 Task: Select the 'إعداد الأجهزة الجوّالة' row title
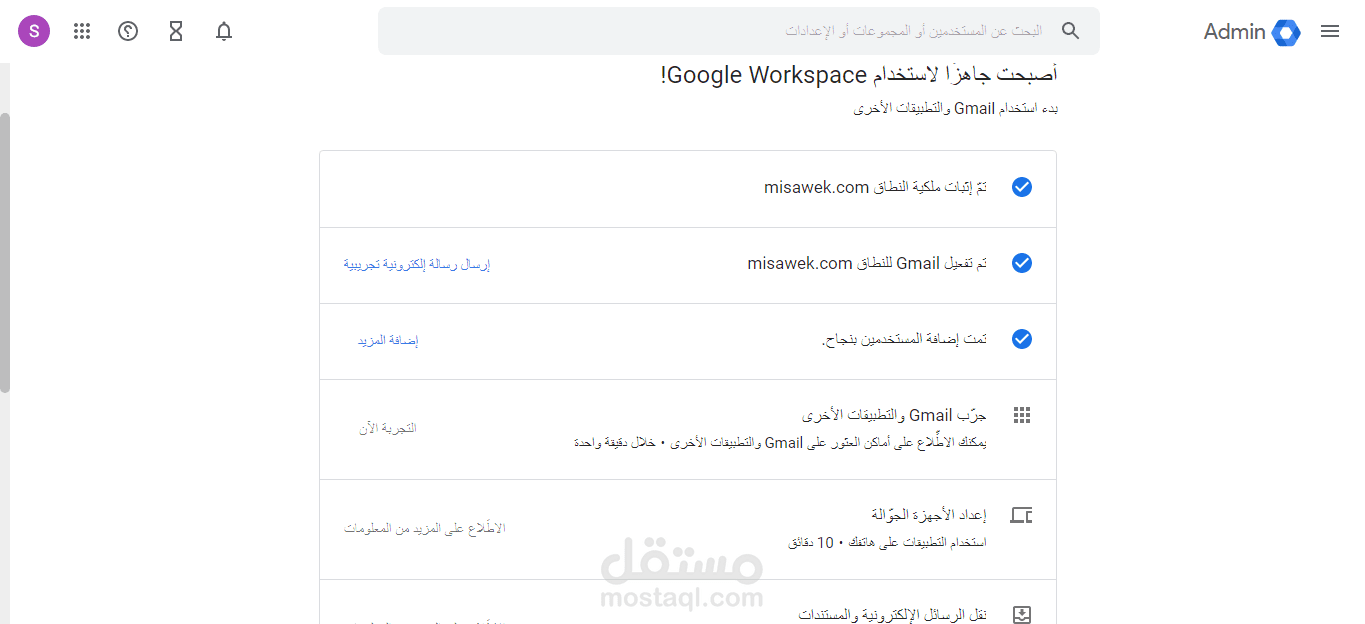click(x=929, y=515)
